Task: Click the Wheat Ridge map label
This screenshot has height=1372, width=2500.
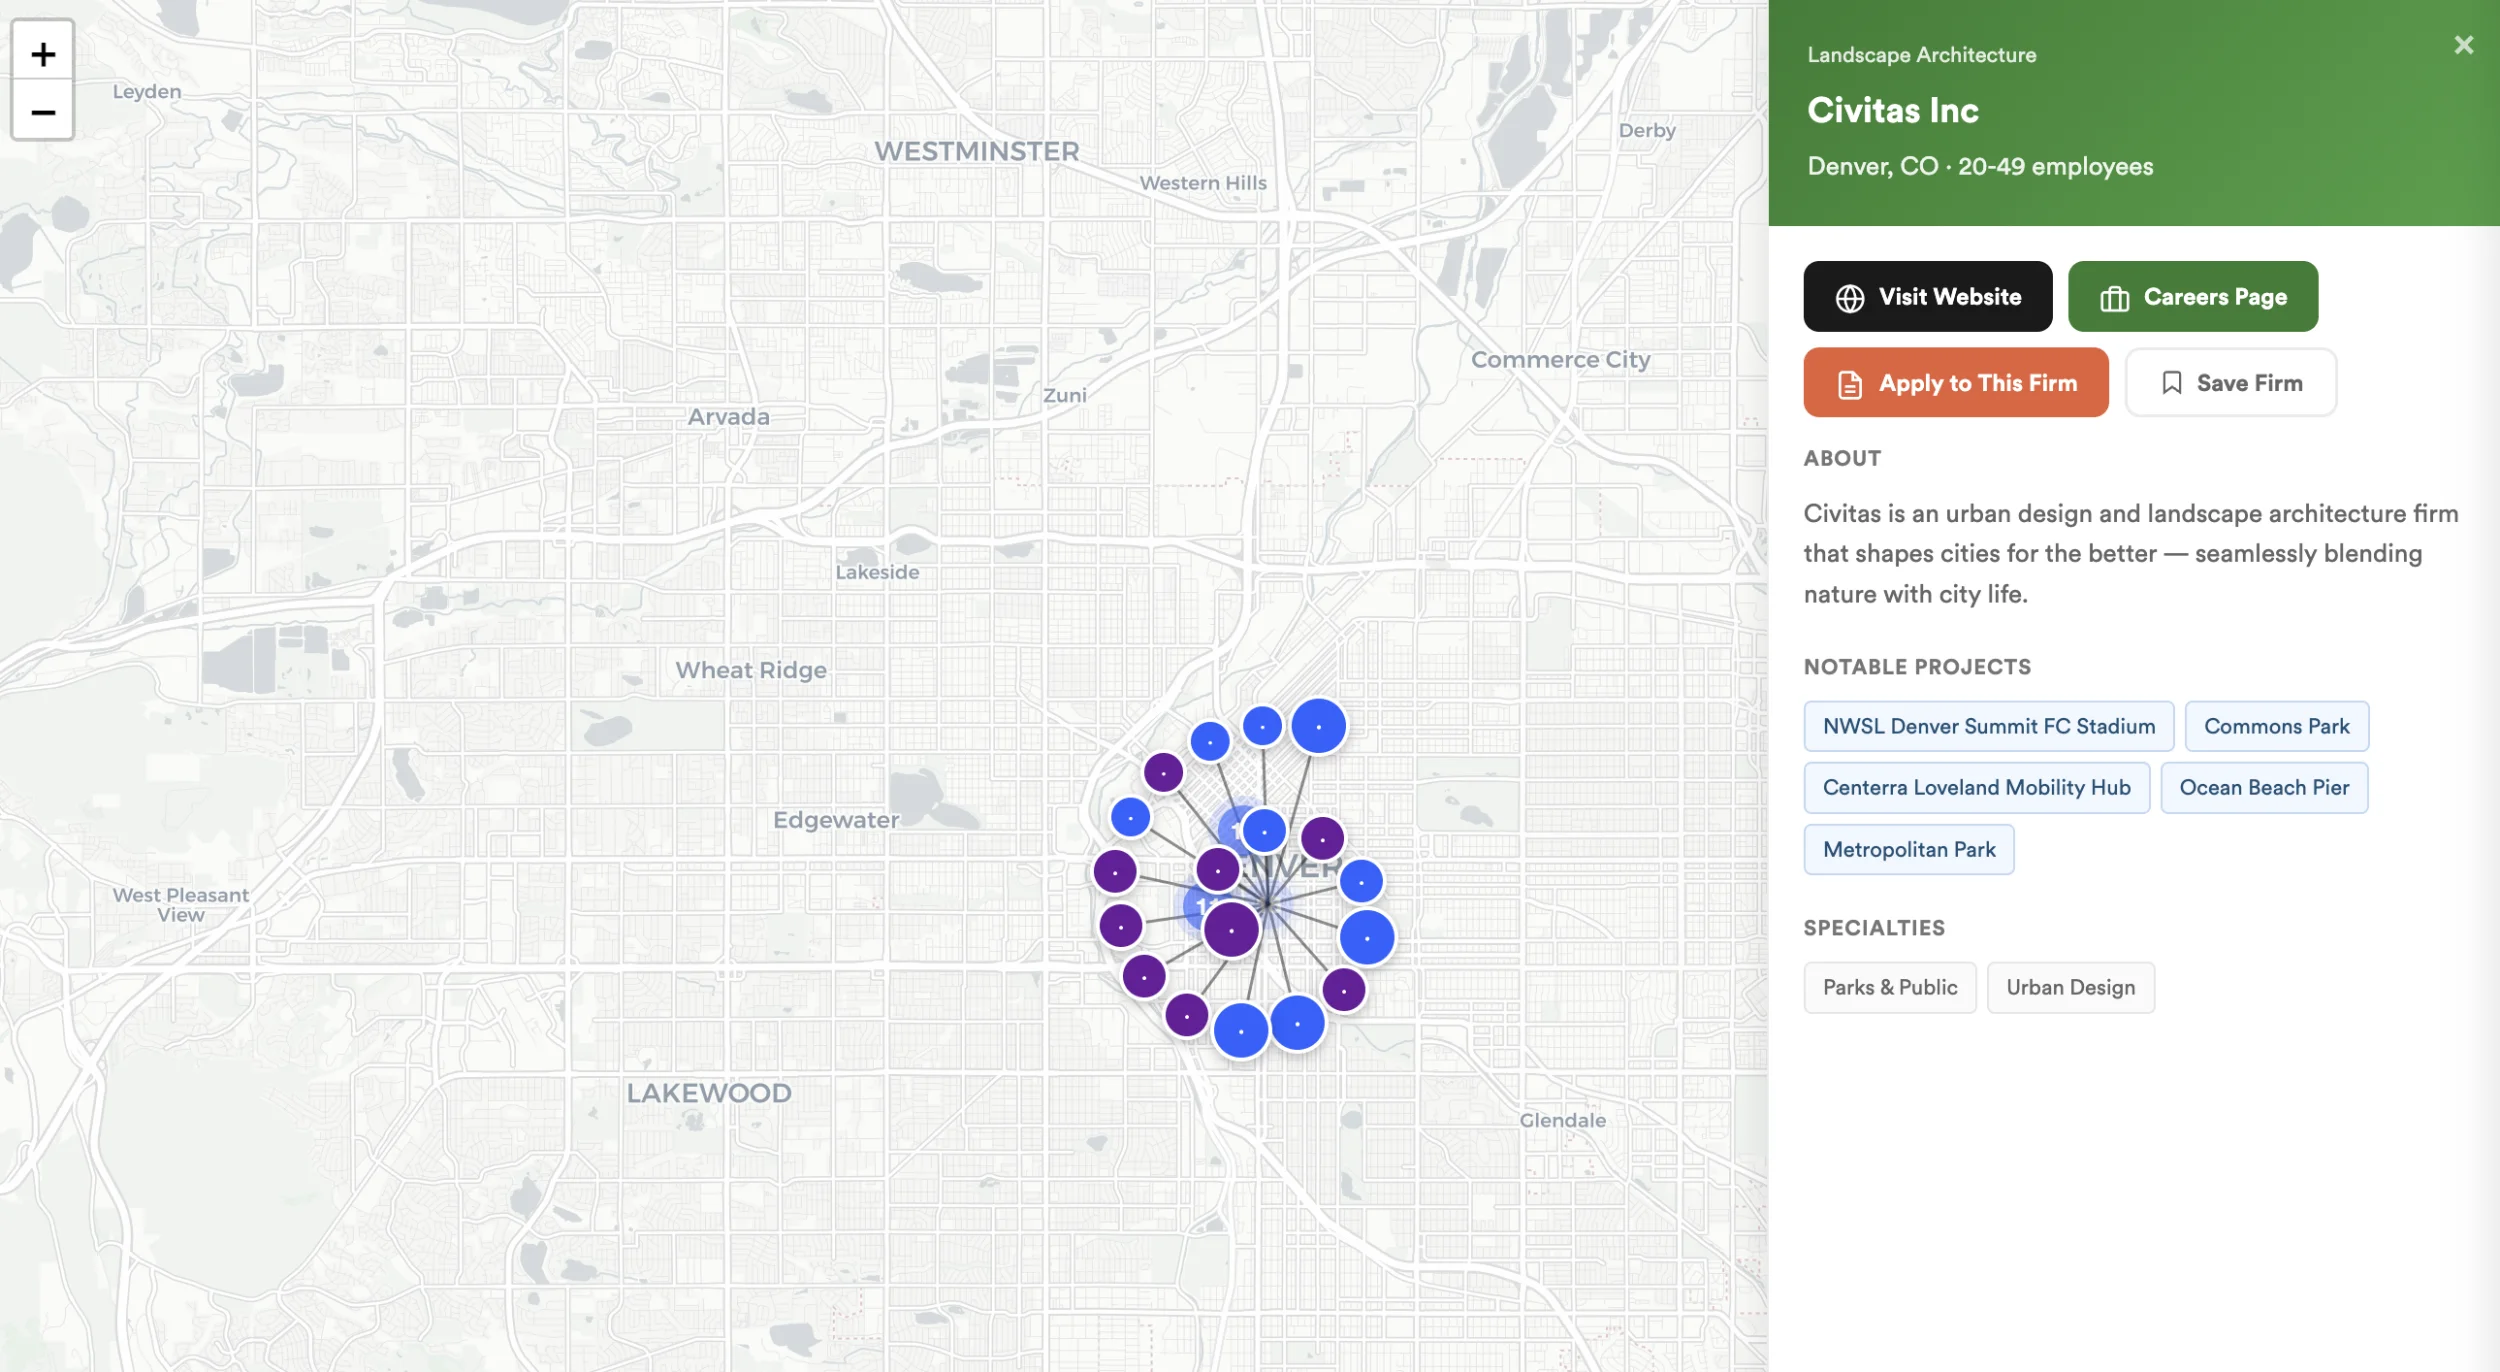Action: point(751,671)
